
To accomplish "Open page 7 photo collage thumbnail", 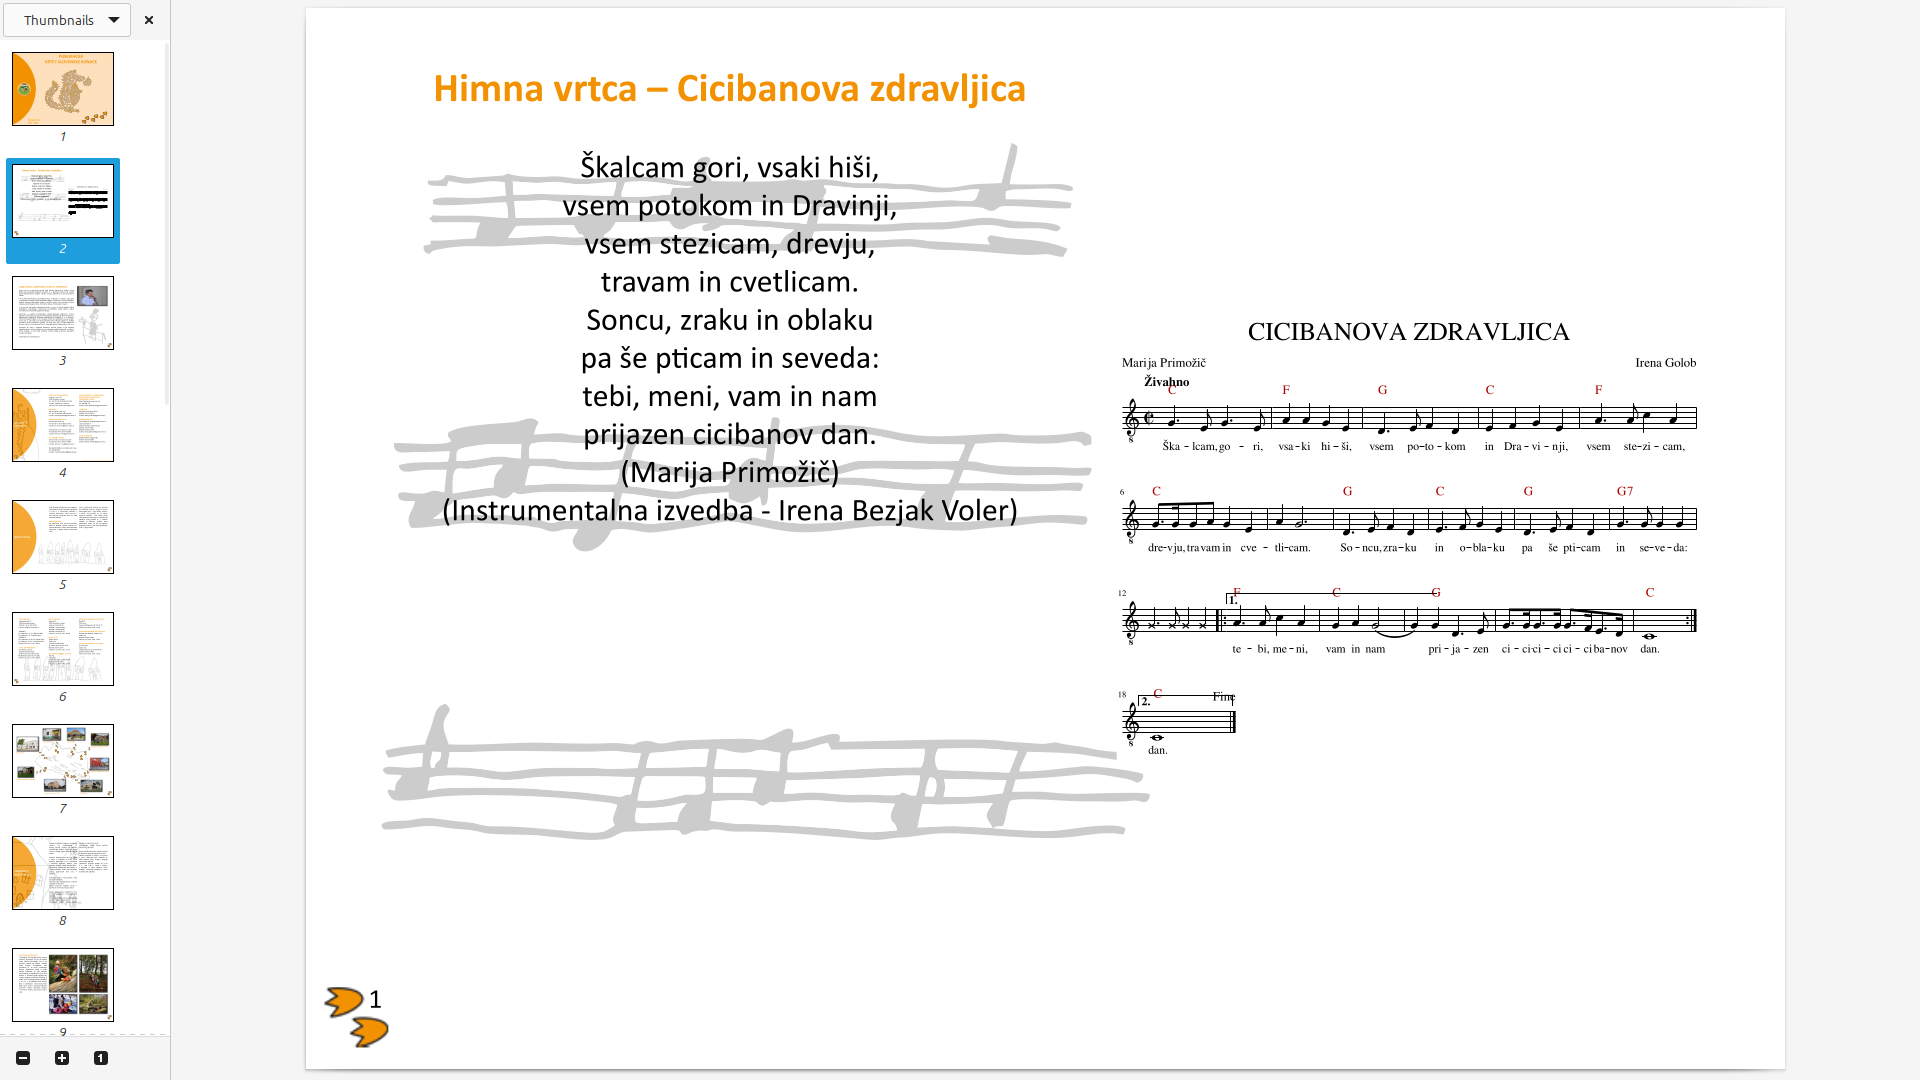I will pos(63,761).
